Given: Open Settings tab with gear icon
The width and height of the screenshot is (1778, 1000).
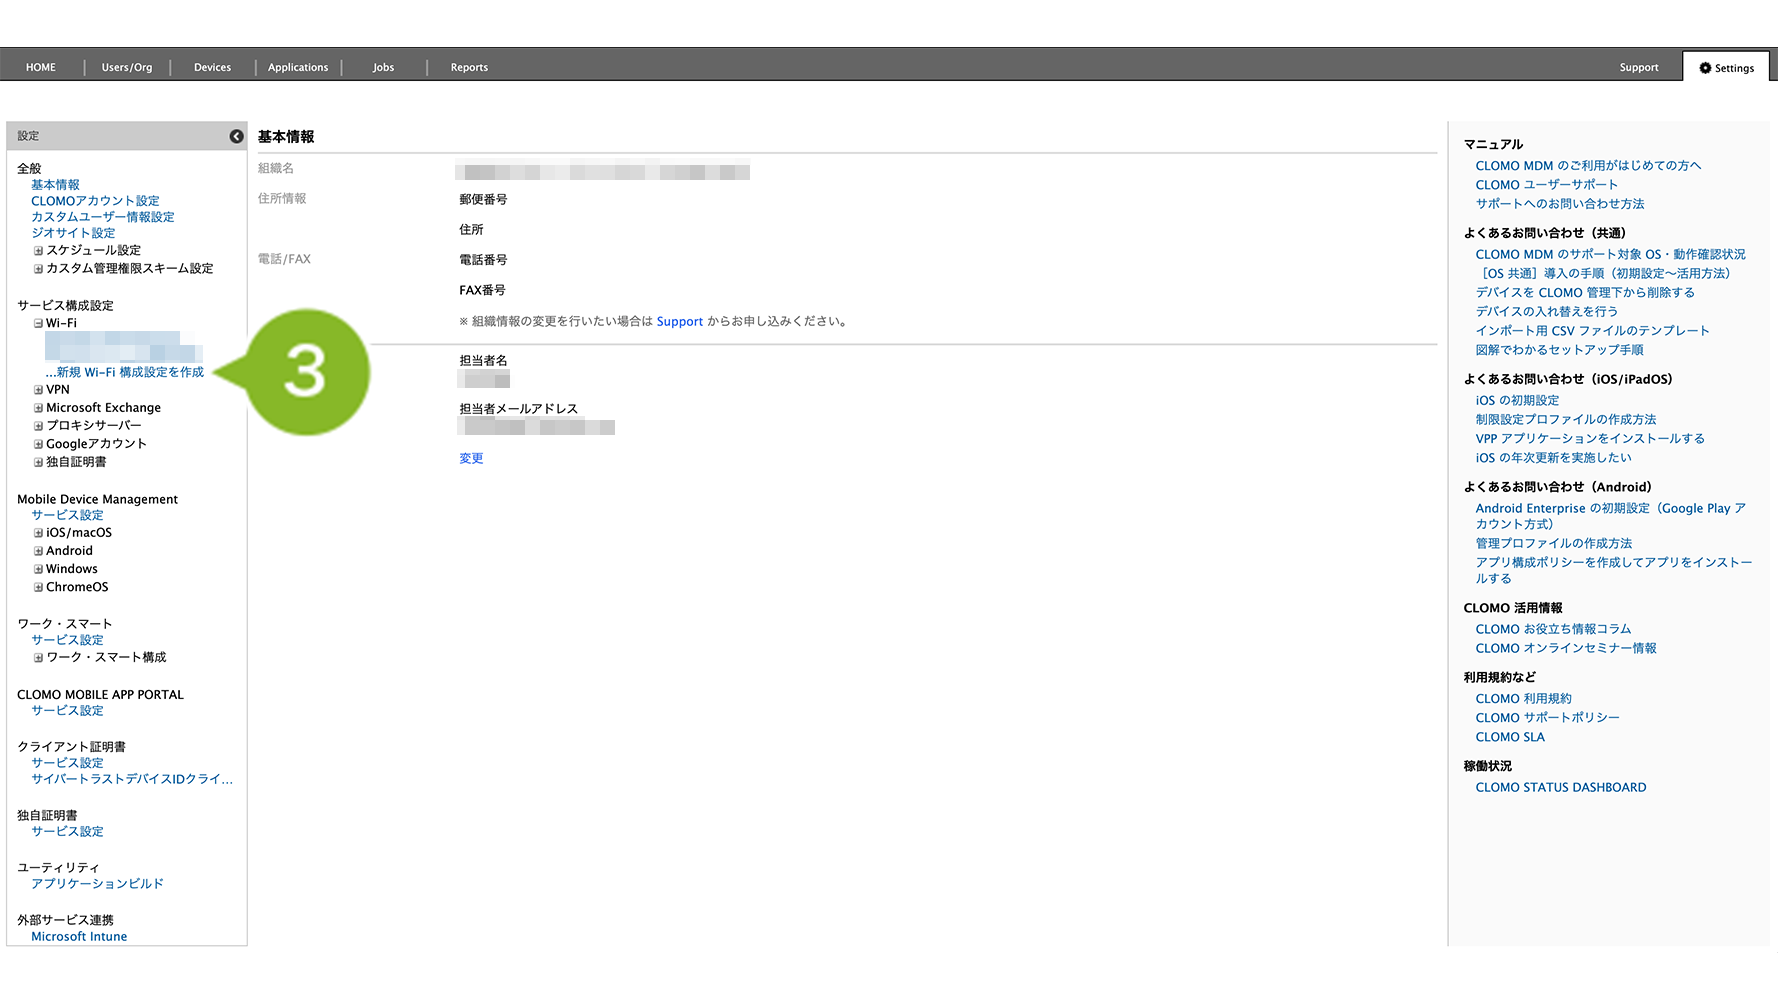Looking at the screenshot, I should point(1726,68).
